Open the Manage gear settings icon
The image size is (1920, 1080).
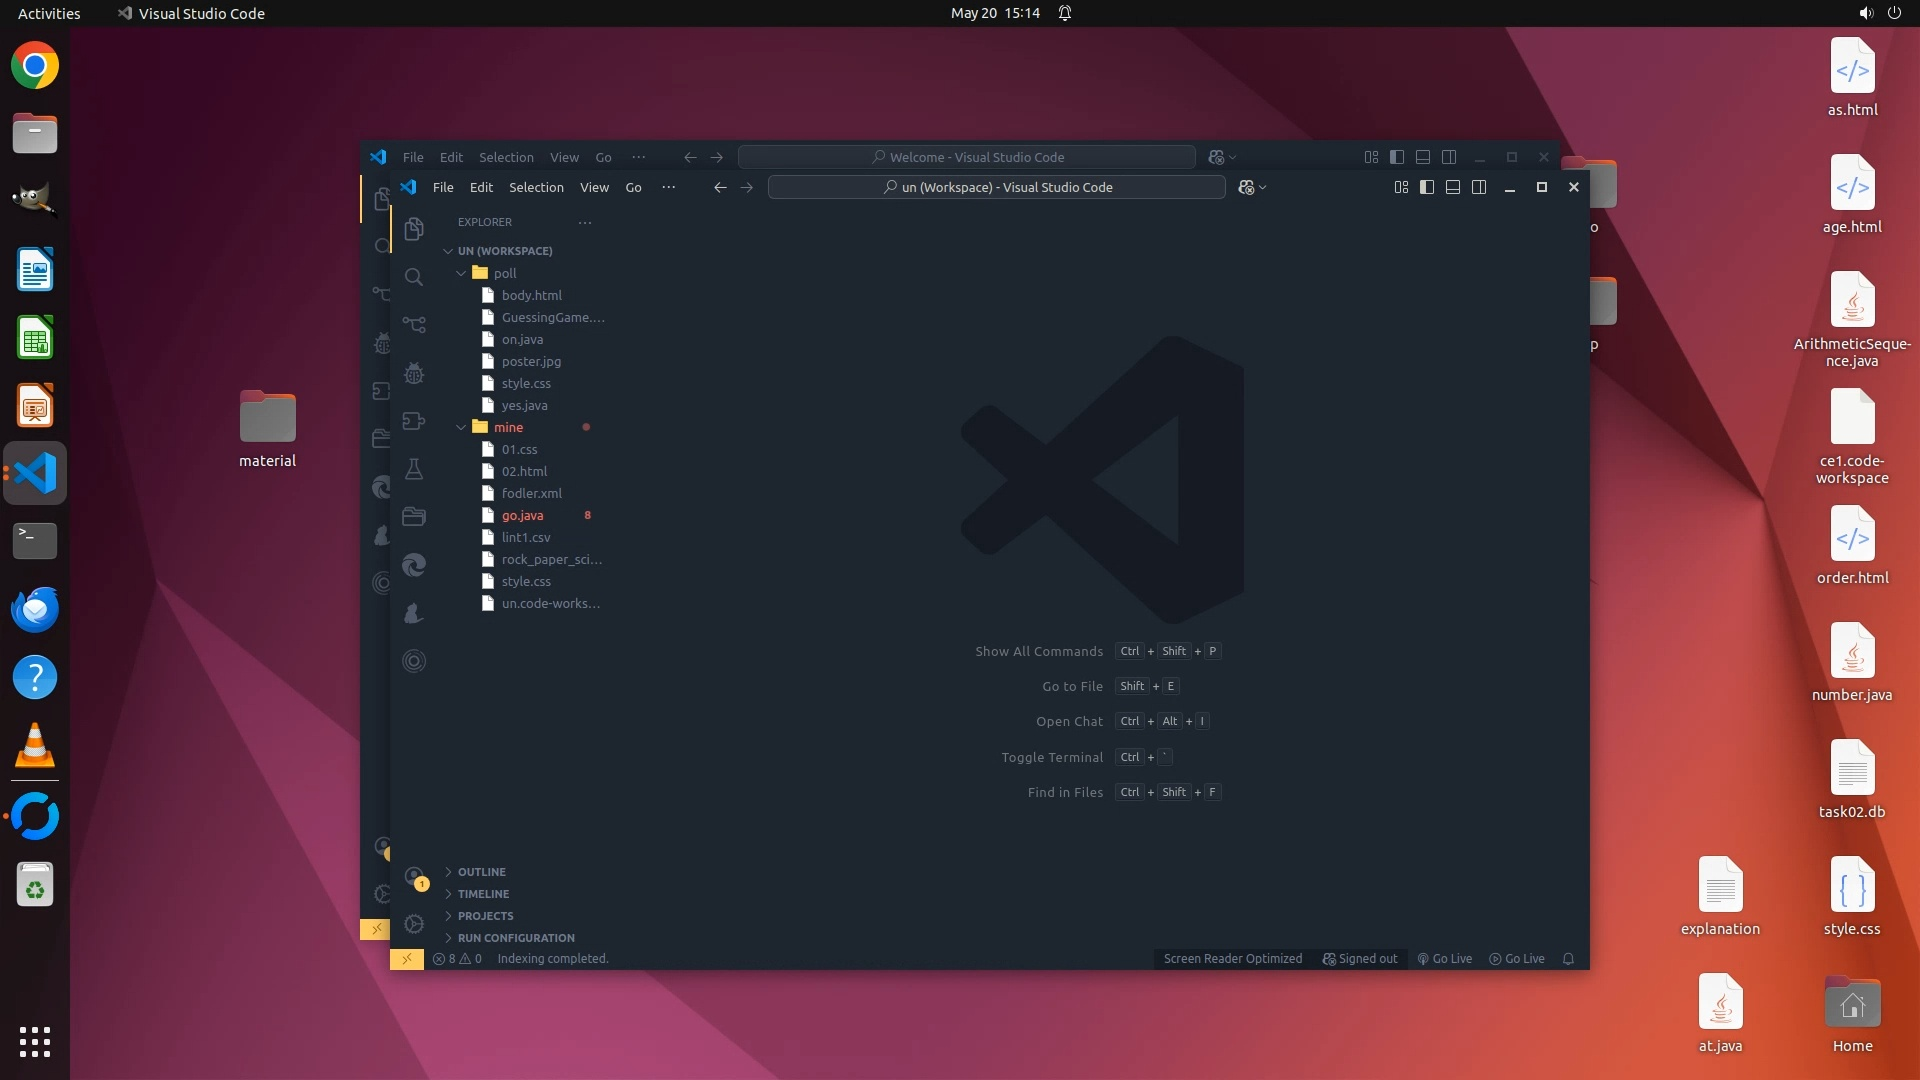pos(414,924)
